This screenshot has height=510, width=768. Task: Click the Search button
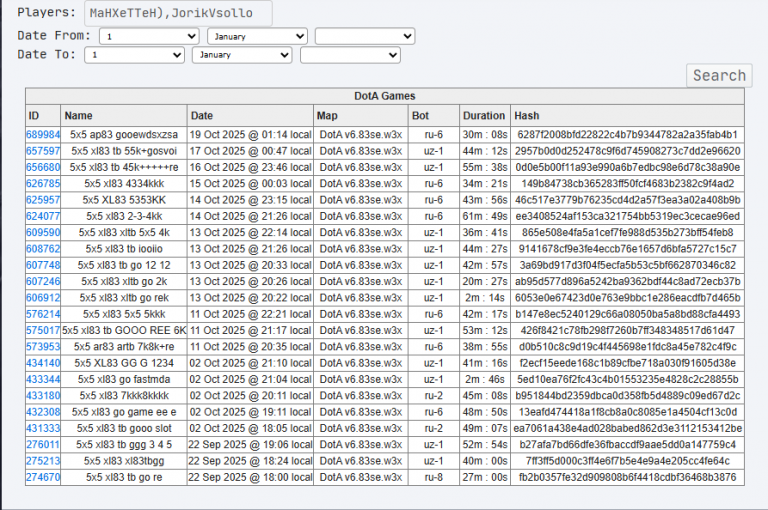point(719,75)
